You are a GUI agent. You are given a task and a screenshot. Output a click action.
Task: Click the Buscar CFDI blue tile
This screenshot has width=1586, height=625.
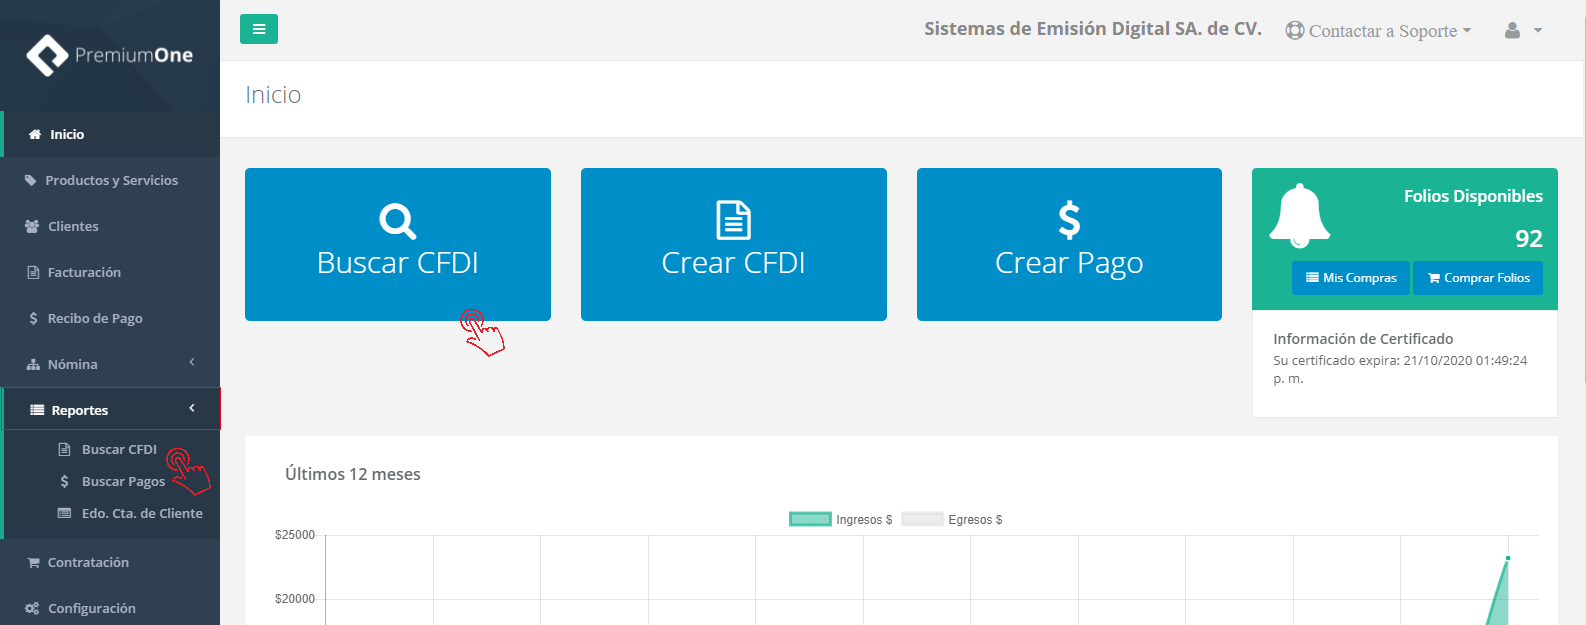pyautogui.click(x=398, y=244)
